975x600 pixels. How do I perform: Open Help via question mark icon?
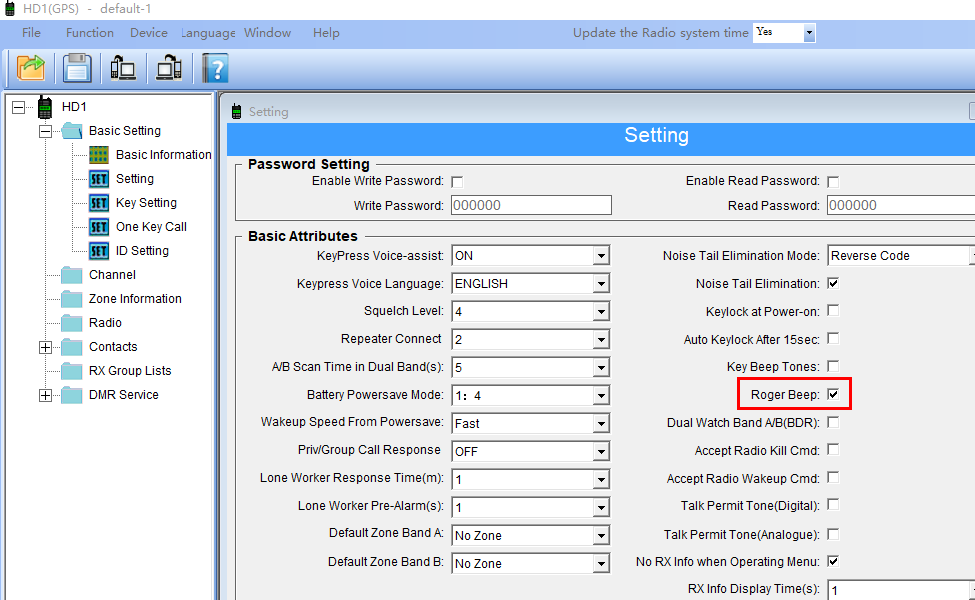[x=215, y=68]
